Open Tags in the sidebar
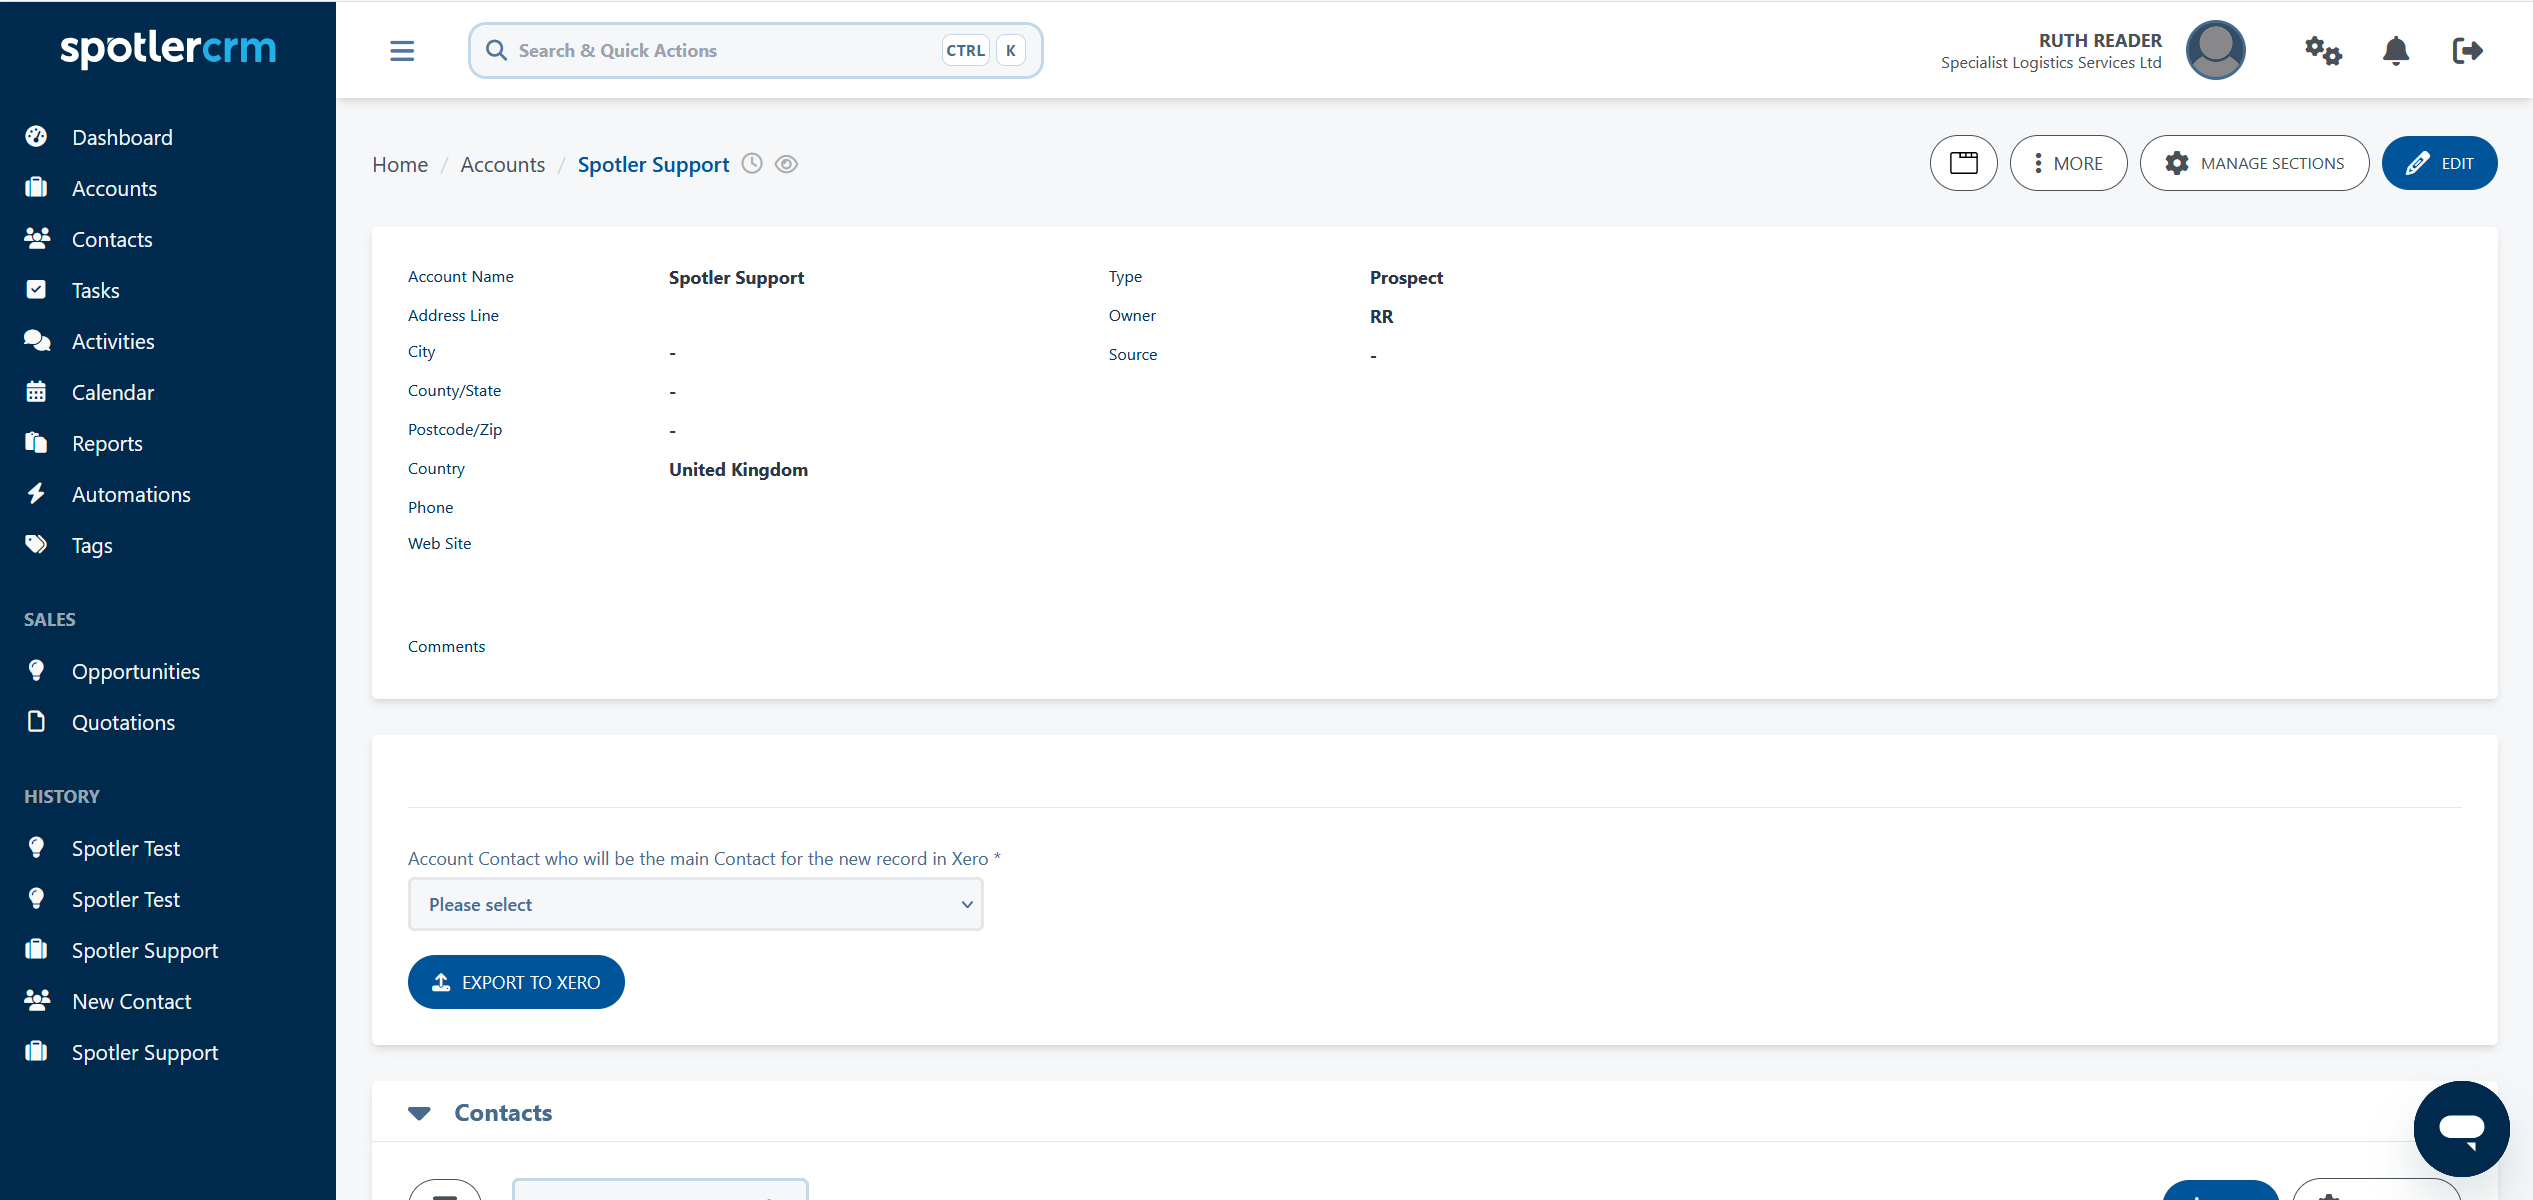2533x1200 pixels. [x=92, y=545]
